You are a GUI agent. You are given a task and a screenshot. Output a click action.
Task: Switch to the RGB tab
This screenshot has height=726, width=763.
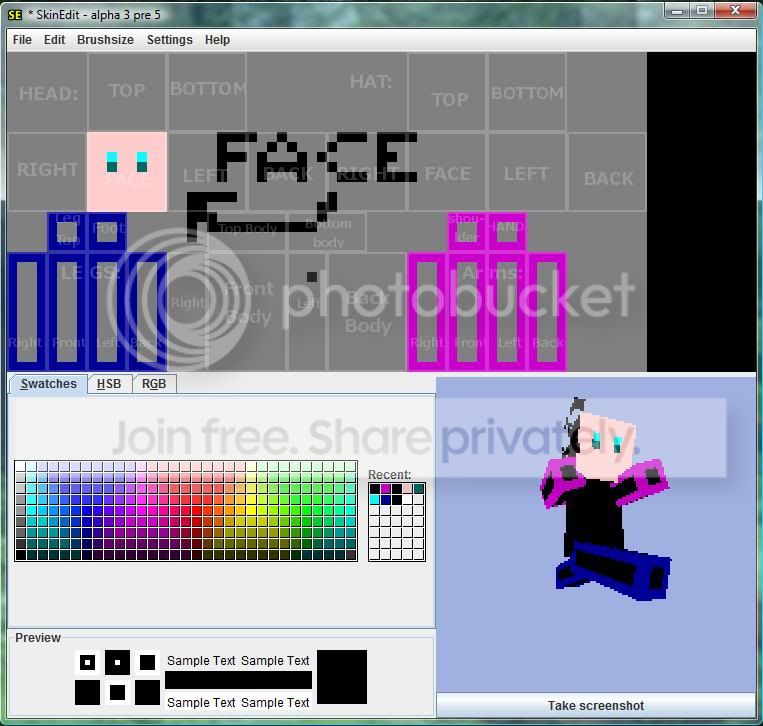pos(153,384)
